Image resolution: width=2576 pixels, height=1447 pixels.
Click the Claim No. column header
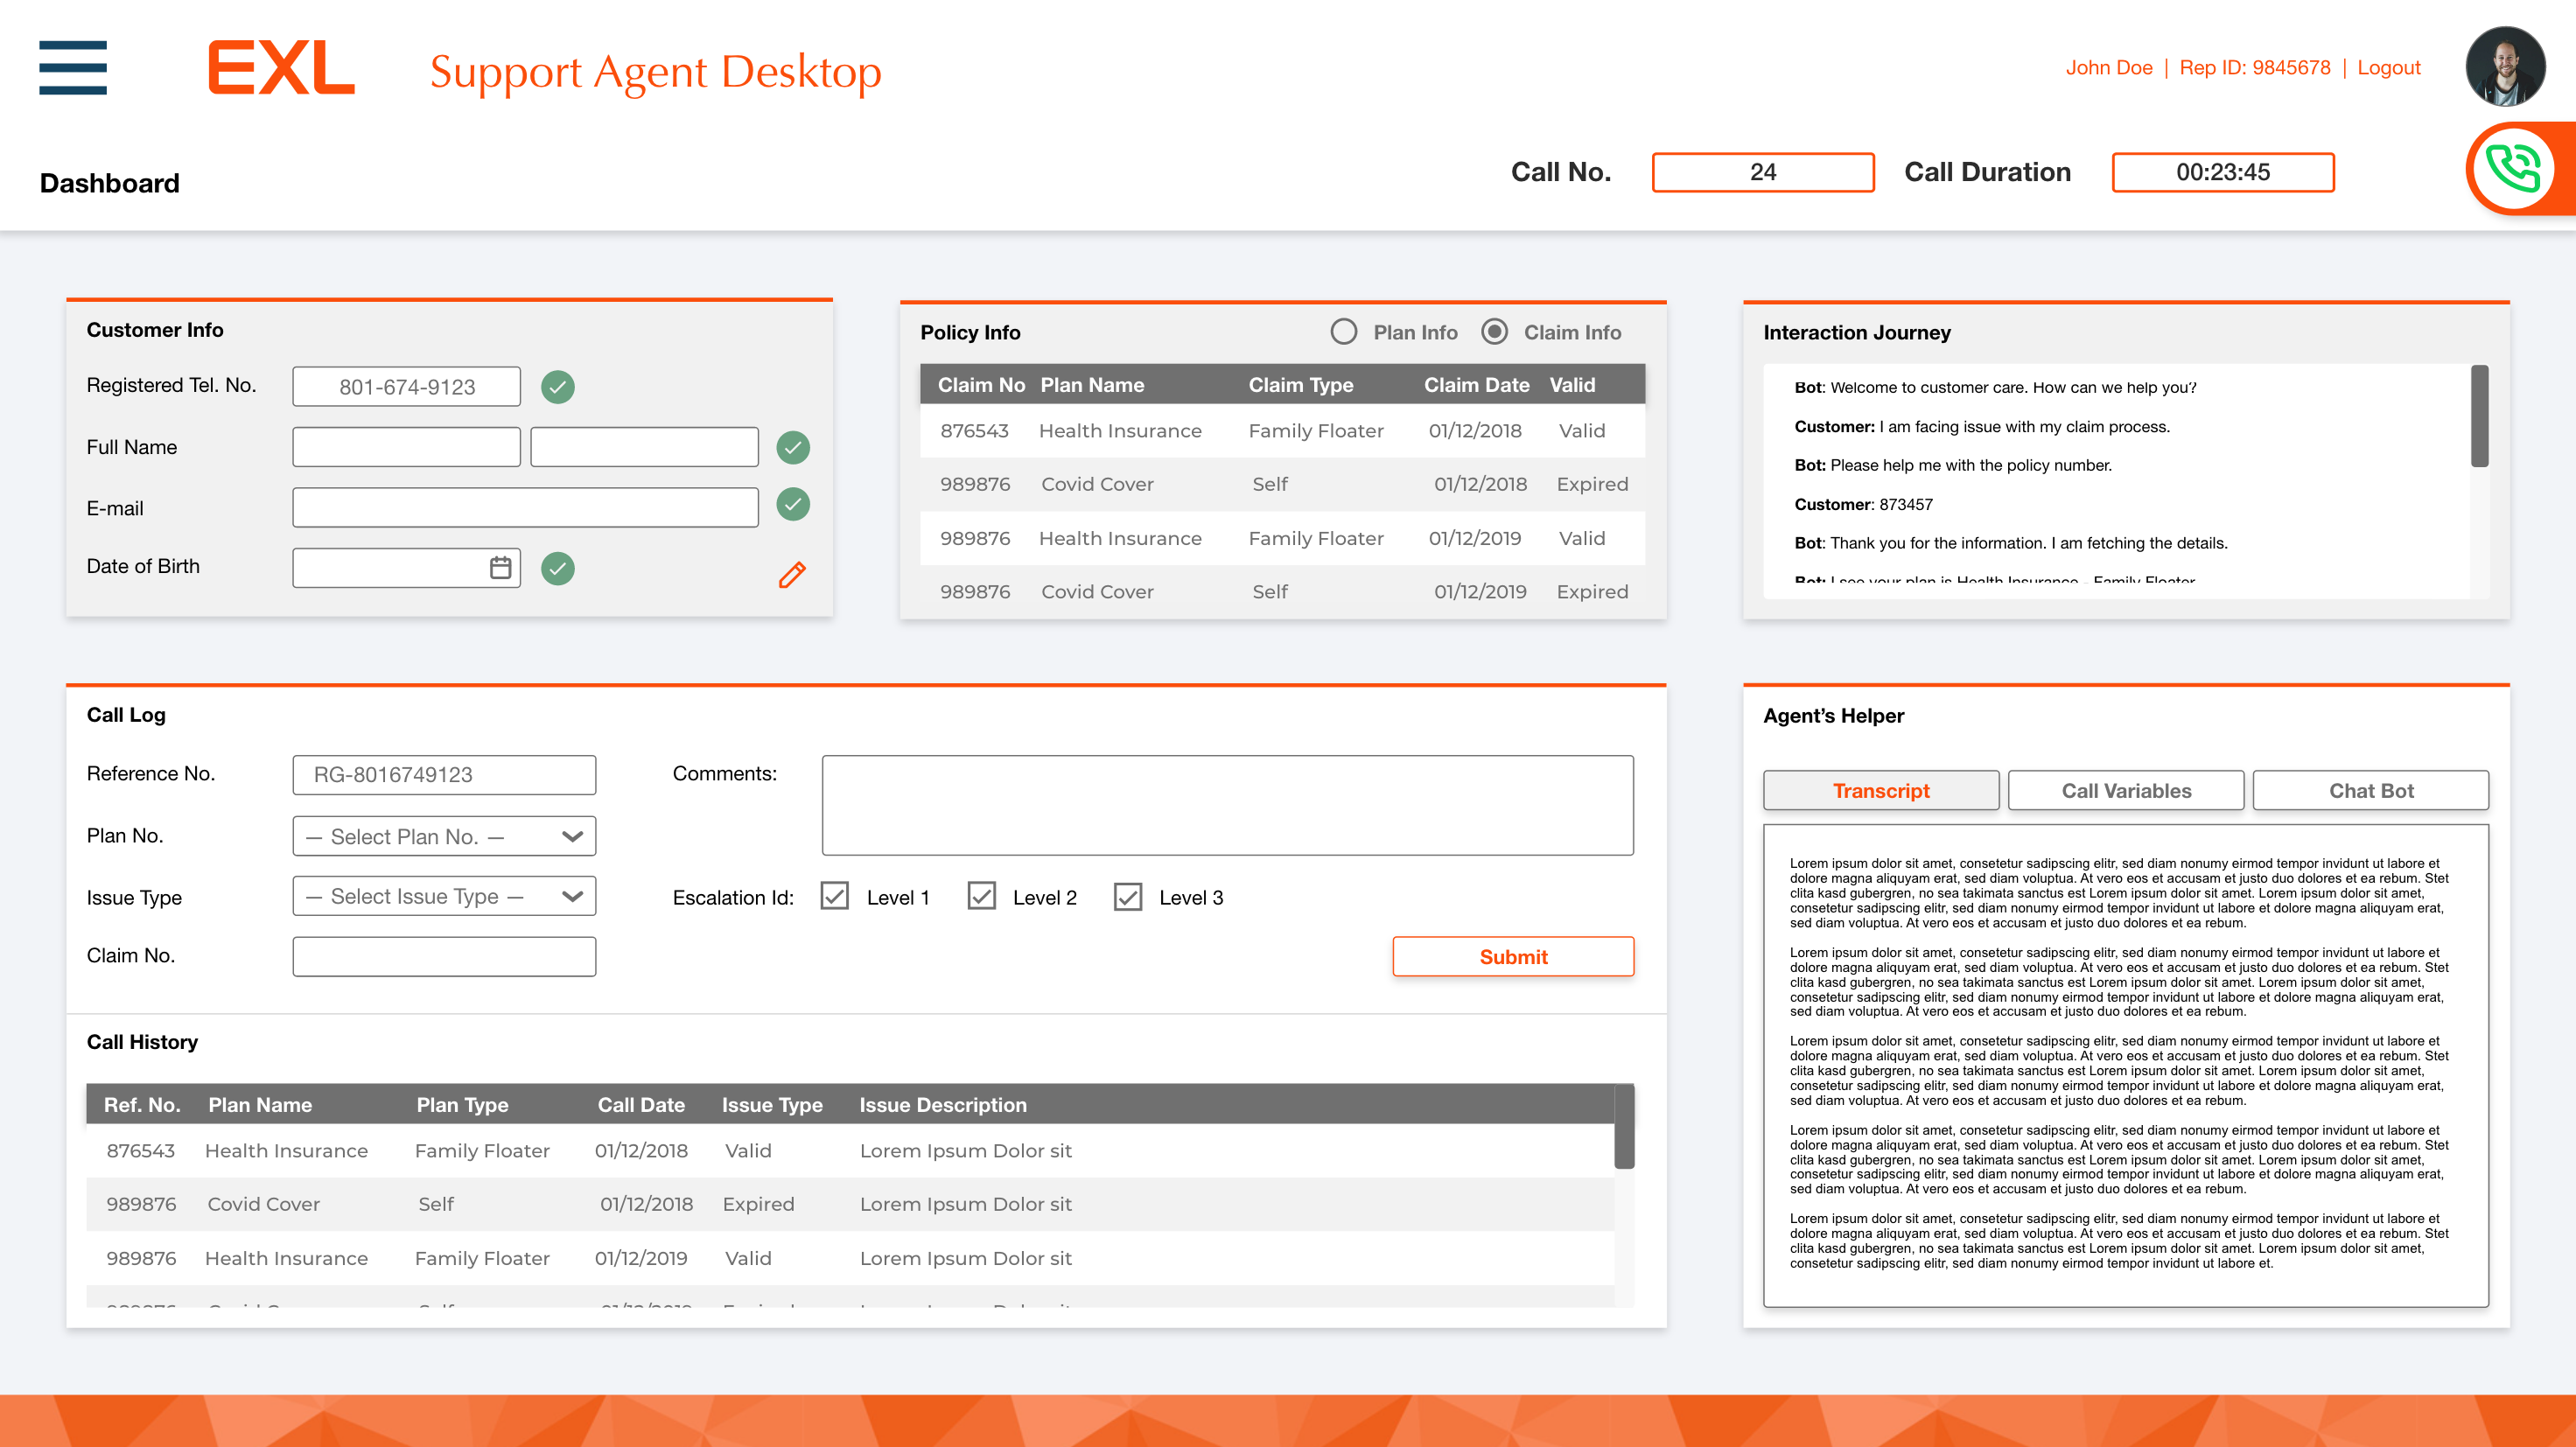[980, 385]
